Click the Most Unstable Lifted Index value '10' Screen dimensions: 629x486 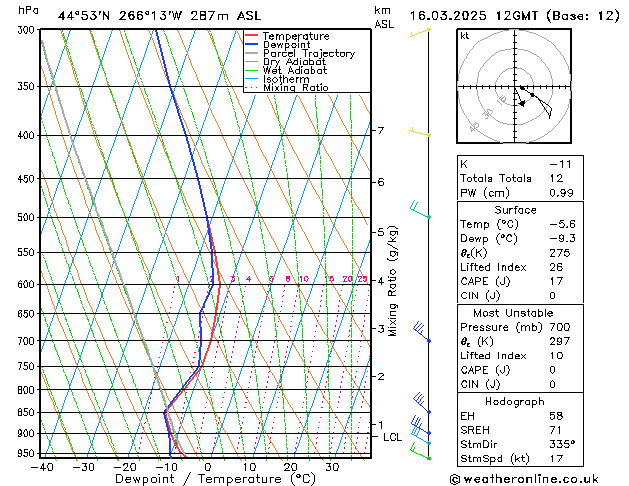click(x=556, y=356)
